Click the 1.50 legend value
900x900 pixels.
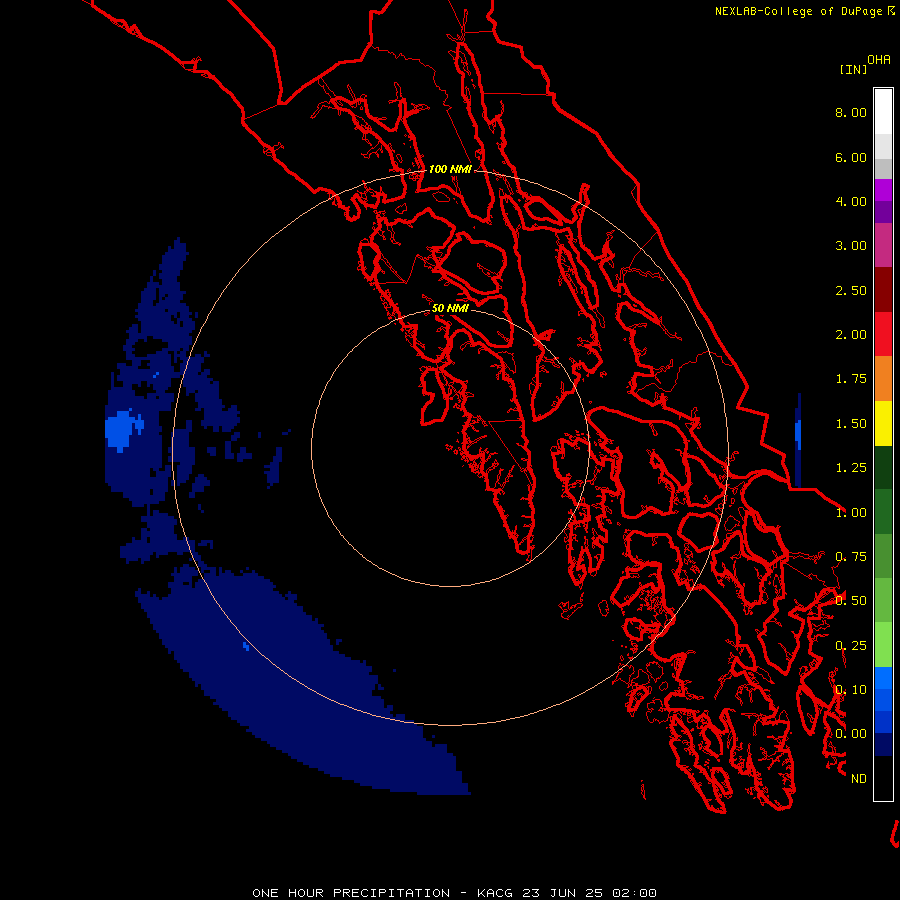tap(851, 424)
